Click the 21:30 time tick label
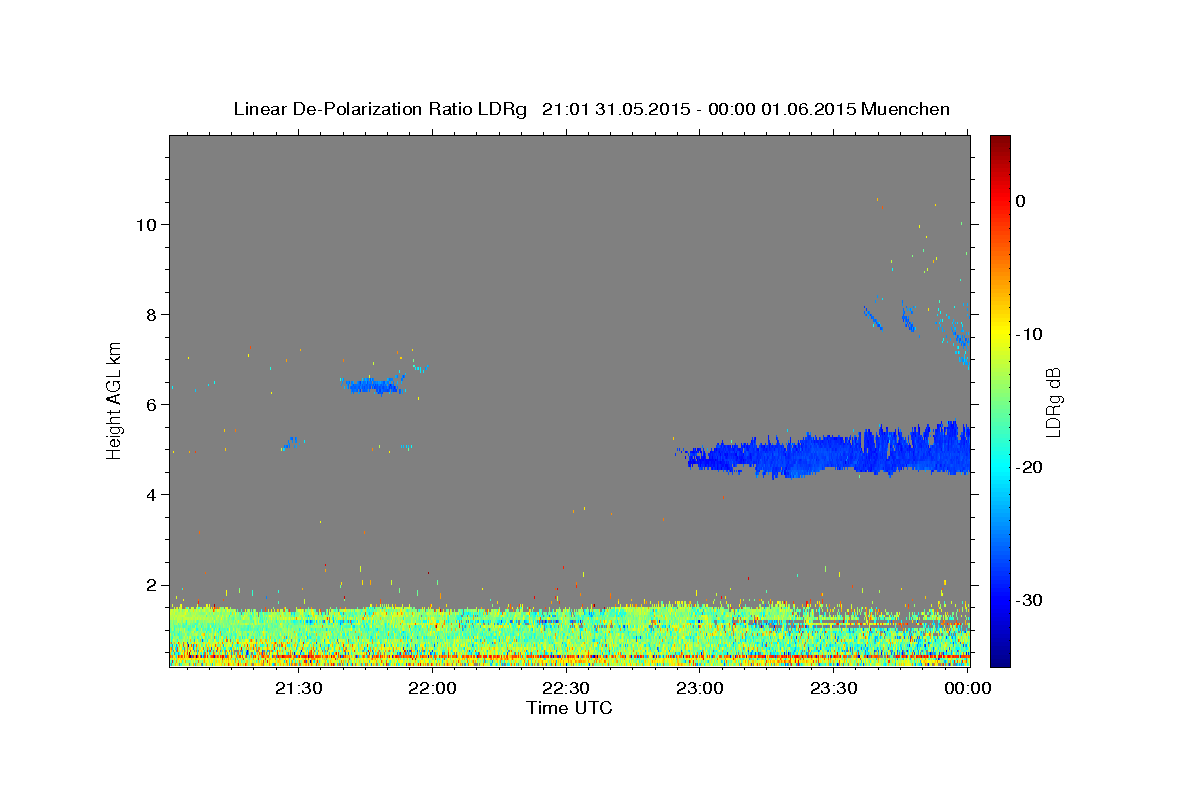The height and width of the screenshot is (800, 1200). pyautogui.click(x=298, y=688)
